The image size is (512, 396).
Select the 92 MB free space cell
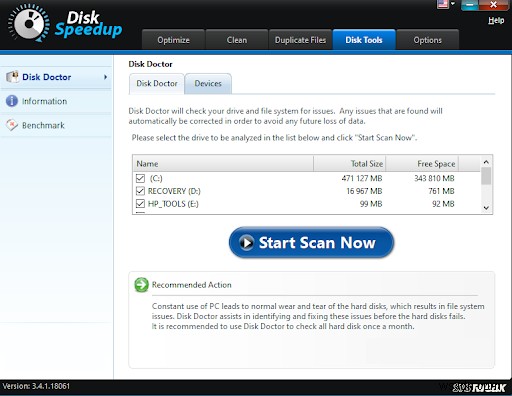click(443, 204)
